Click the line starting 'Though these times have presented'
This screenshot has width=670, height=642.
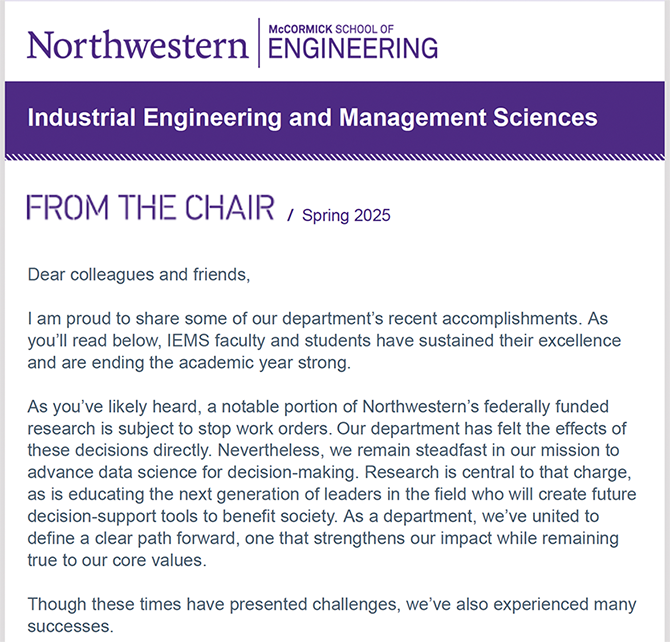330,604
